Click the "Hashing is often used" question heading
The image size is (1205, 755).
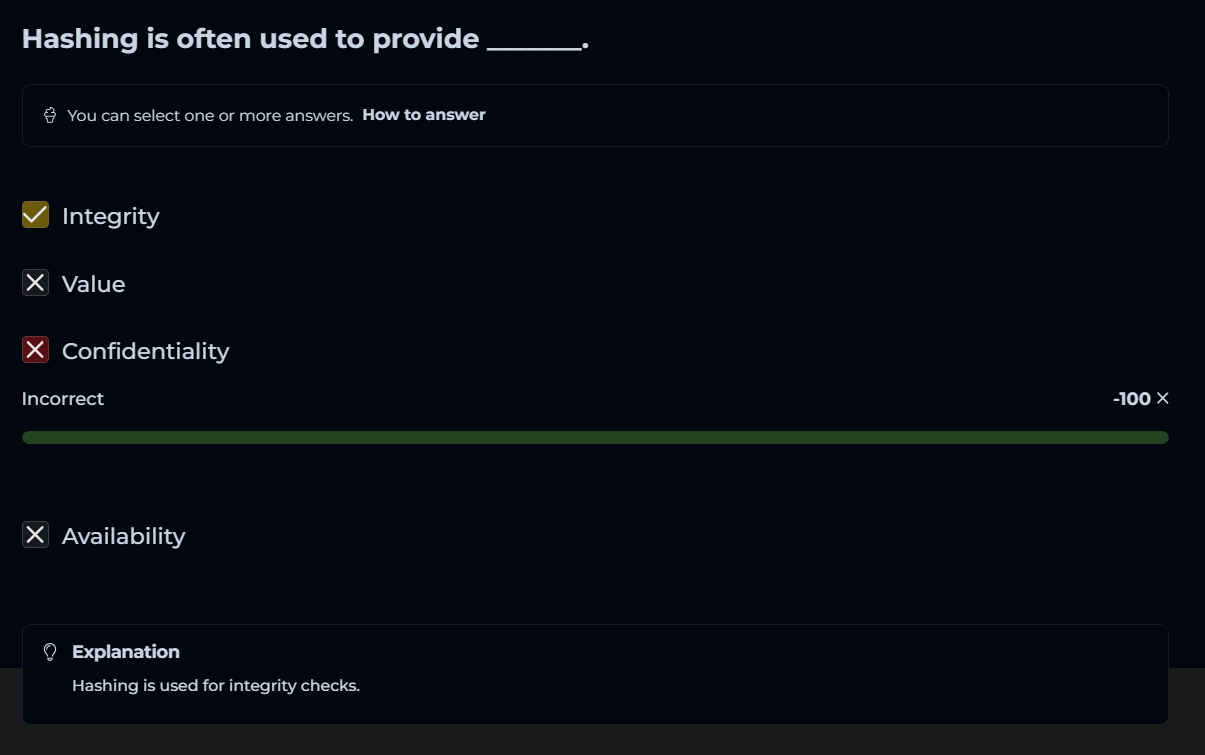(250, 39)
